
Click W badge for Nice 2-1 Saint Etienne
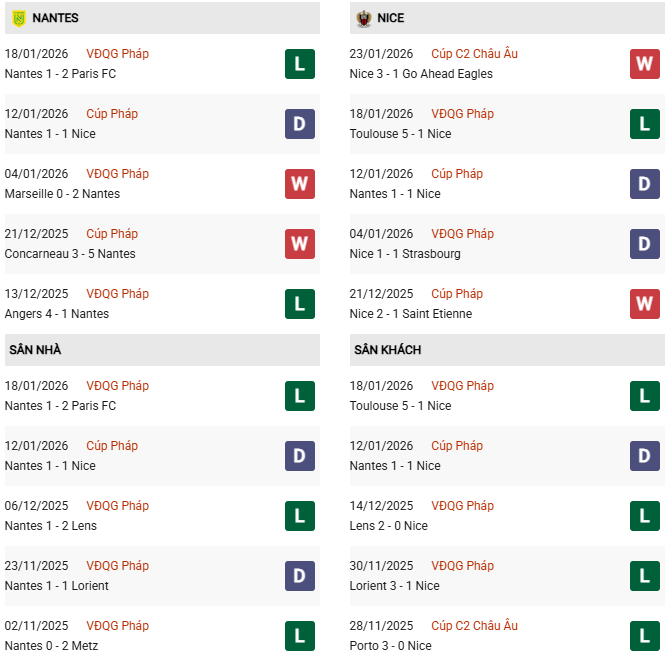pyautogui.click(x=645, y=304)
